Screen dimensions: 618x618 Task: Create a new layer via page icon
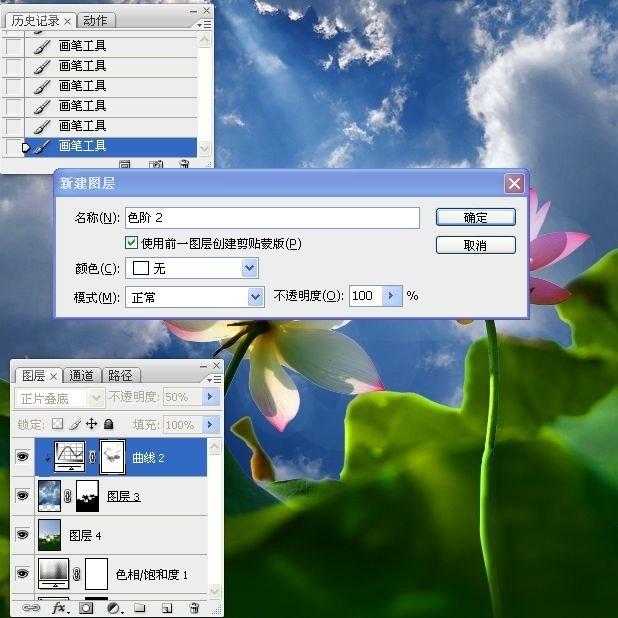[x=166, y=608]
